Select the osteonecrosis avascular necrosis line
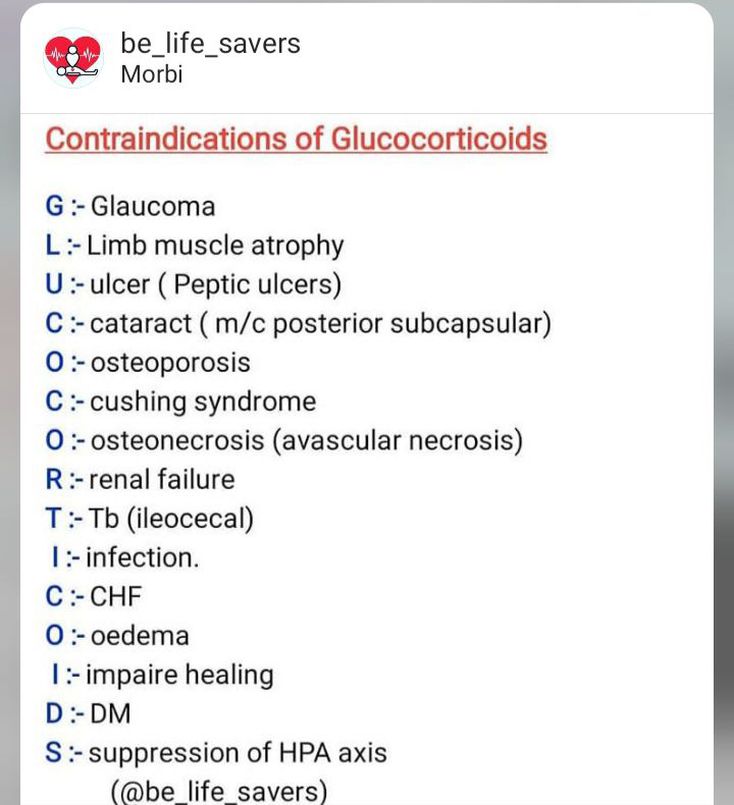 click(284, 440)
